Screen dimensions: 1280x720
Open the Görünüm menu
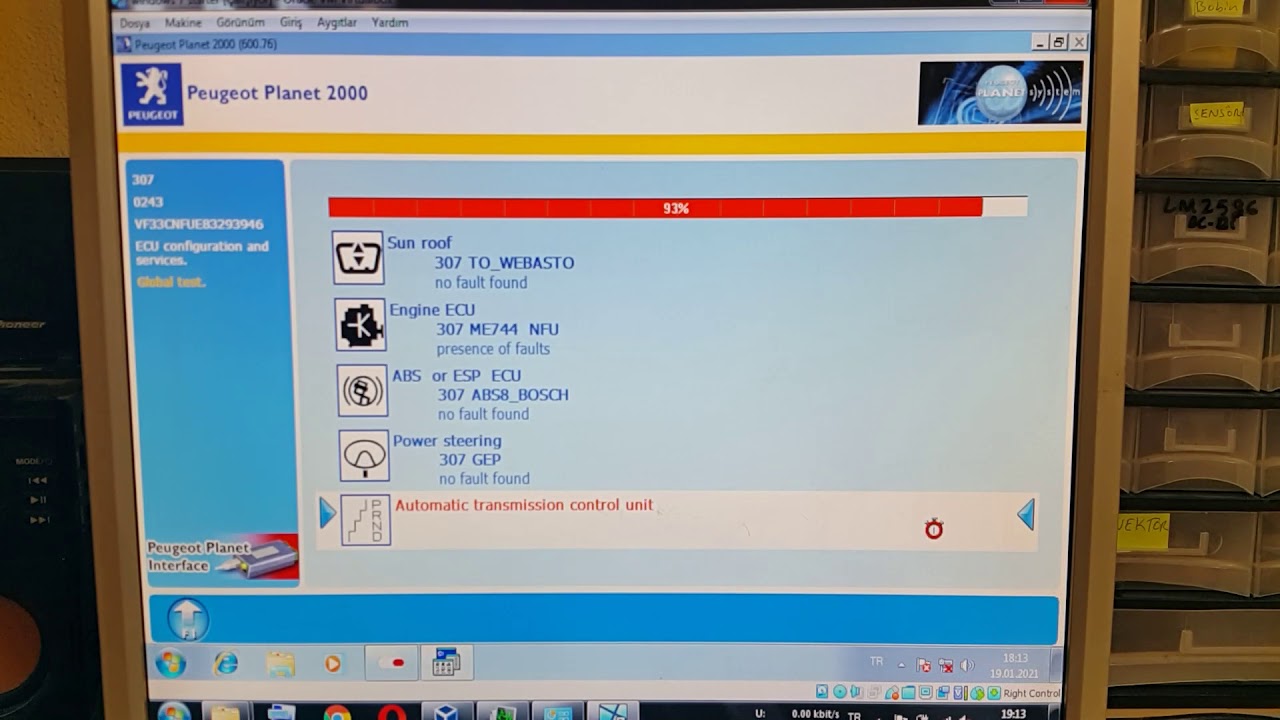(241, 23)
